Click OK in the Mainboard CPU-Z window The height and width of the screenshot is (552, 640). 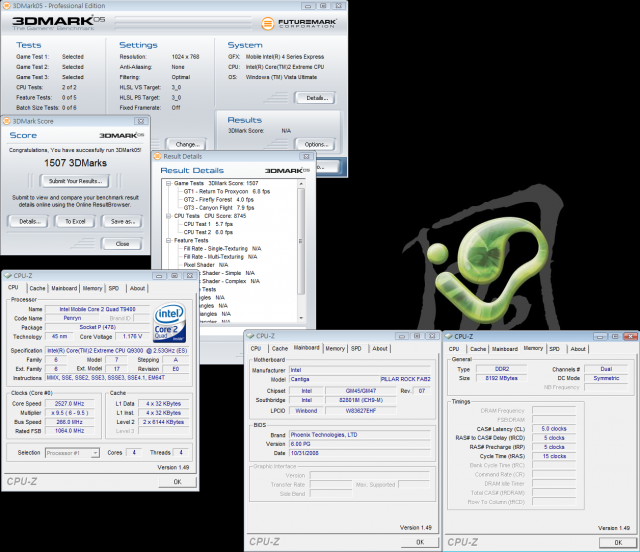(x=420, y=542)
